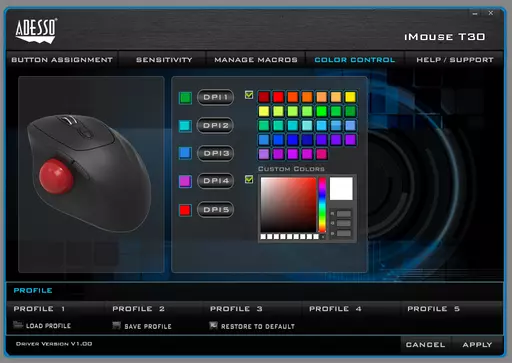The image size is (512, 363).
Task: Click the Apply button
Action: 477,345
